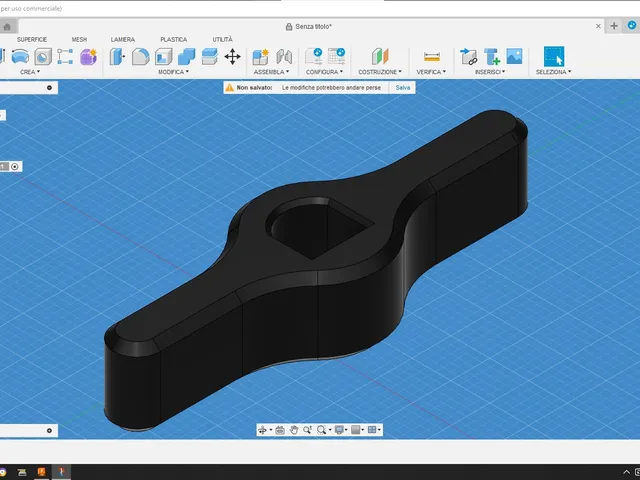Open the configuration table icon
Screen dimensions: 640x480
337,56
